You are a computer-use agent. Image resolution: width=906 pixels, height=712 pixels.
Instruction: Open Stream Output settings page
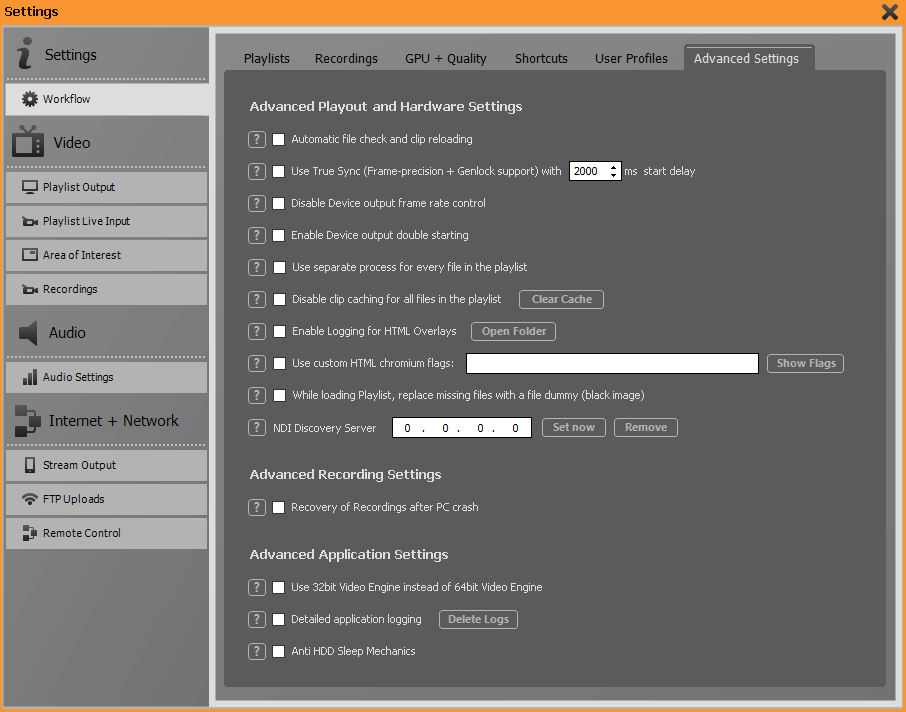106,465
